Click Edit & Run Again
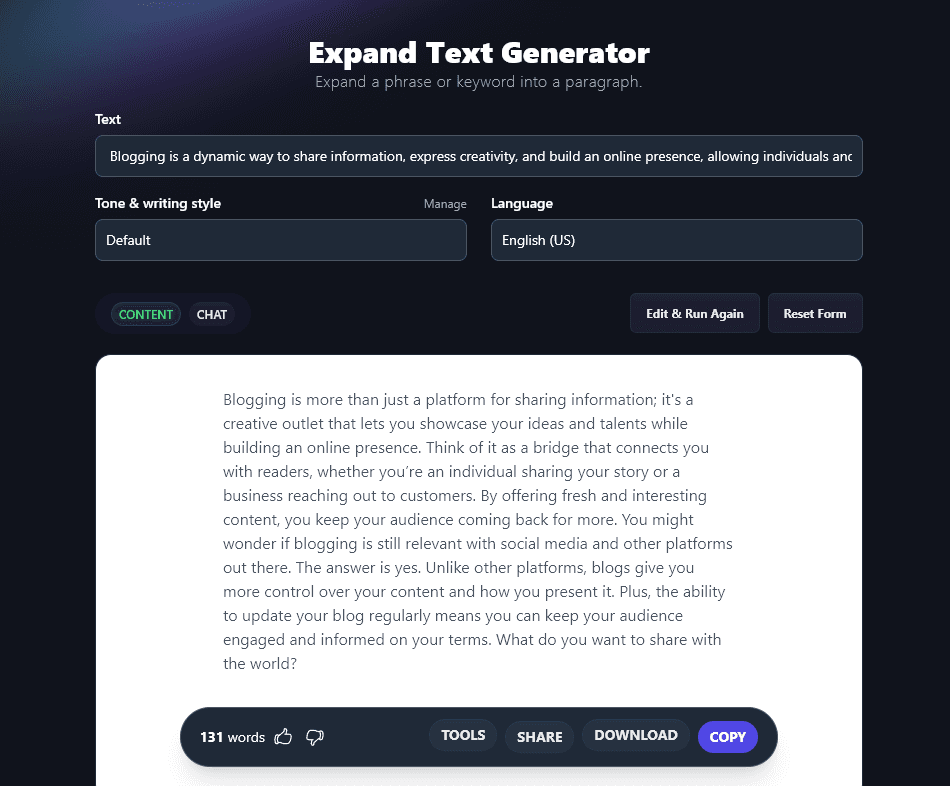The width and height of the screenshot is (950, 786). 694,312
